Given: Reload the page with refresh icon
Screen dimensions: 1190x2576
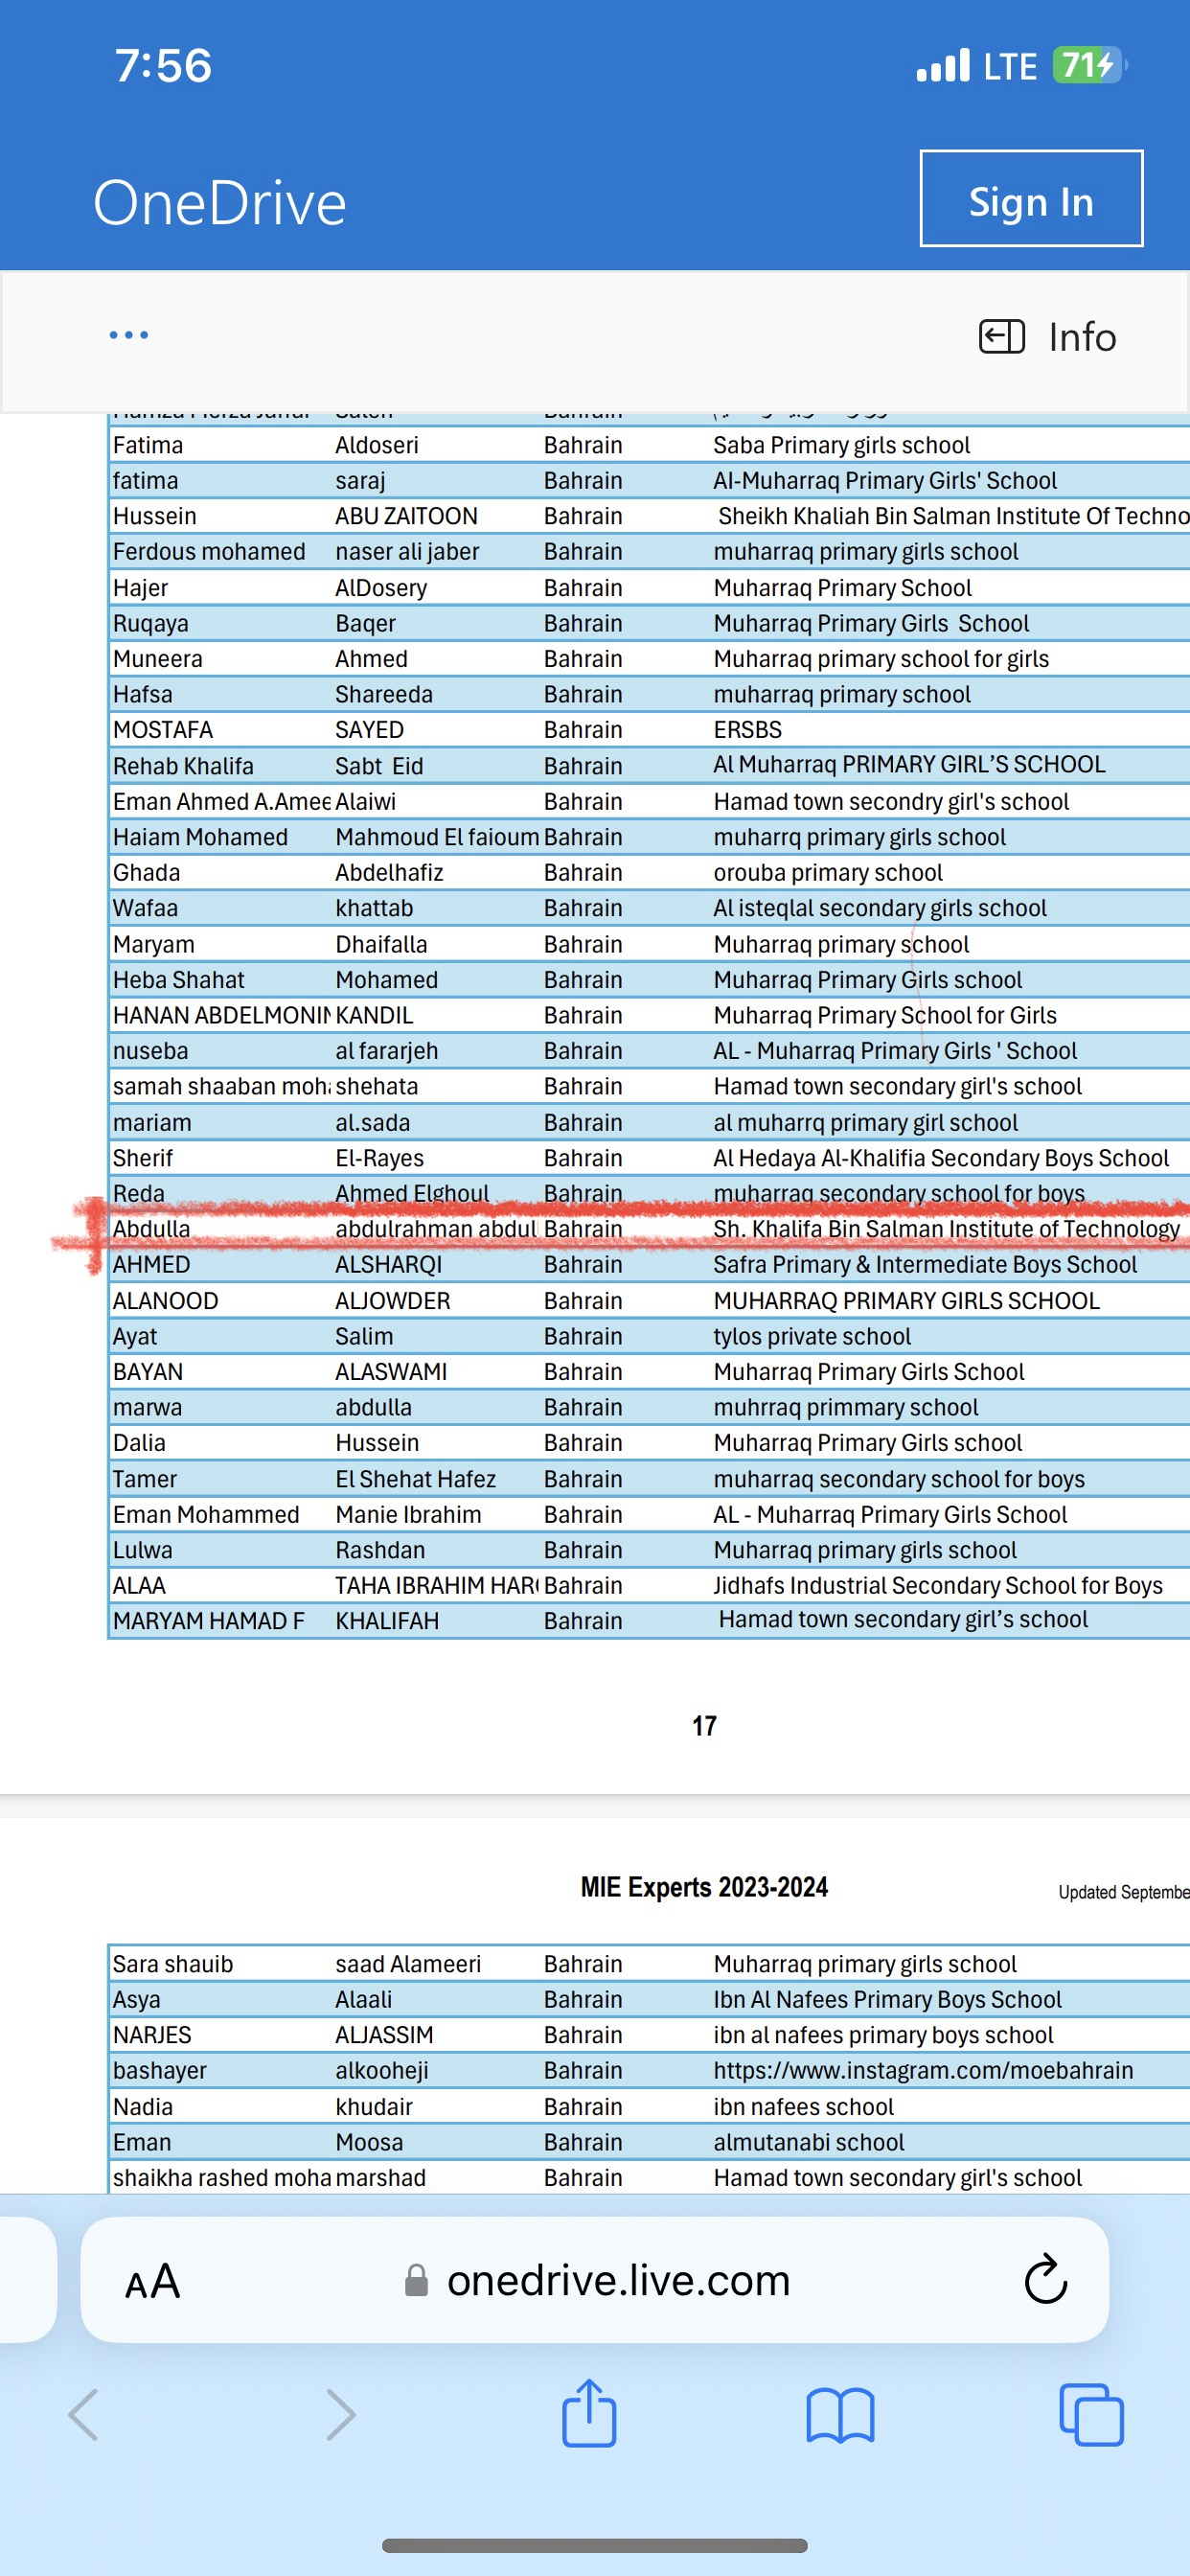Looking at the screenshot, I should click(1046, 2280).
